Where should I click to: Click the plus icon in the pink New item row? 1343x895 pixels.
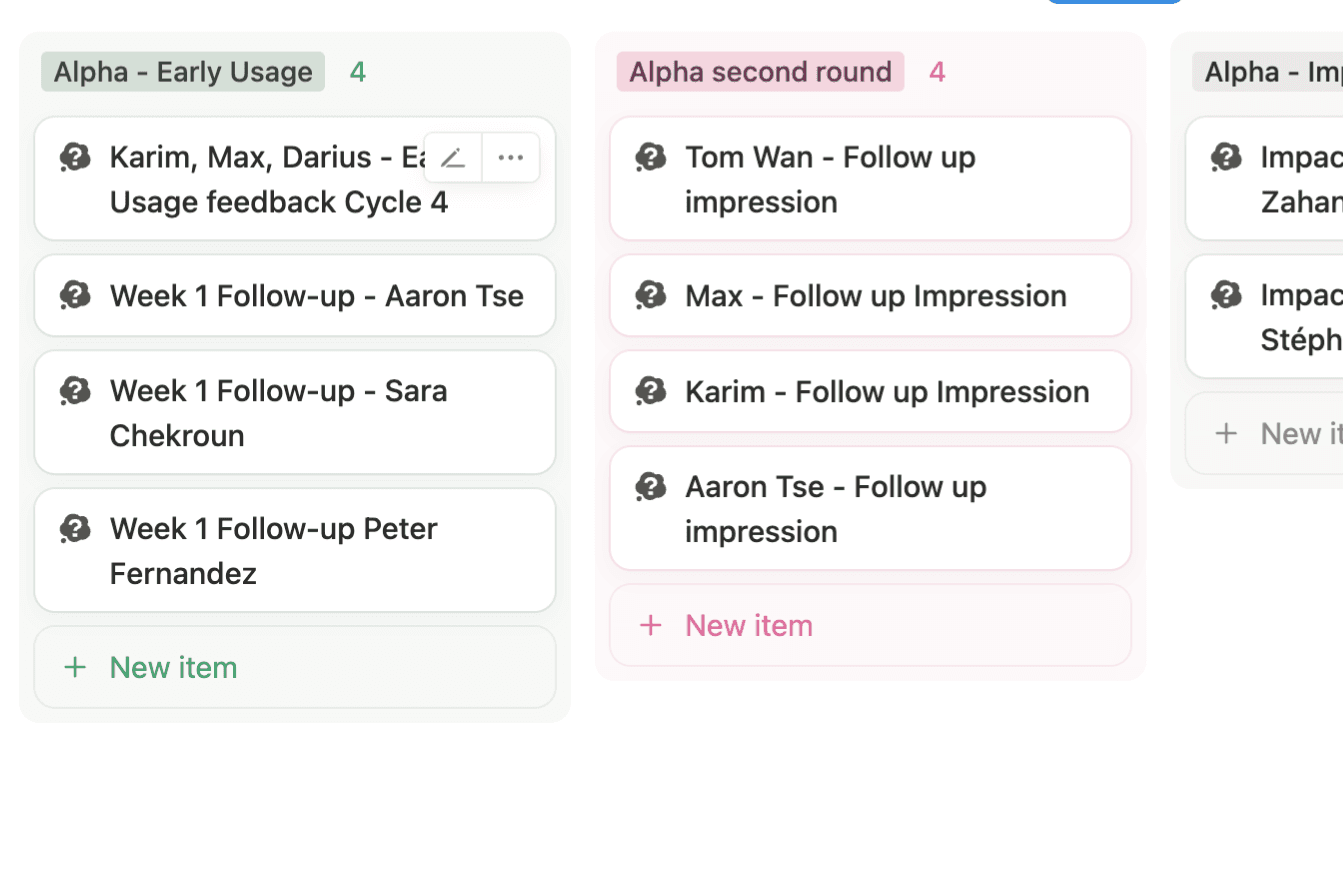pyautogui.click(x=651, y=625)
